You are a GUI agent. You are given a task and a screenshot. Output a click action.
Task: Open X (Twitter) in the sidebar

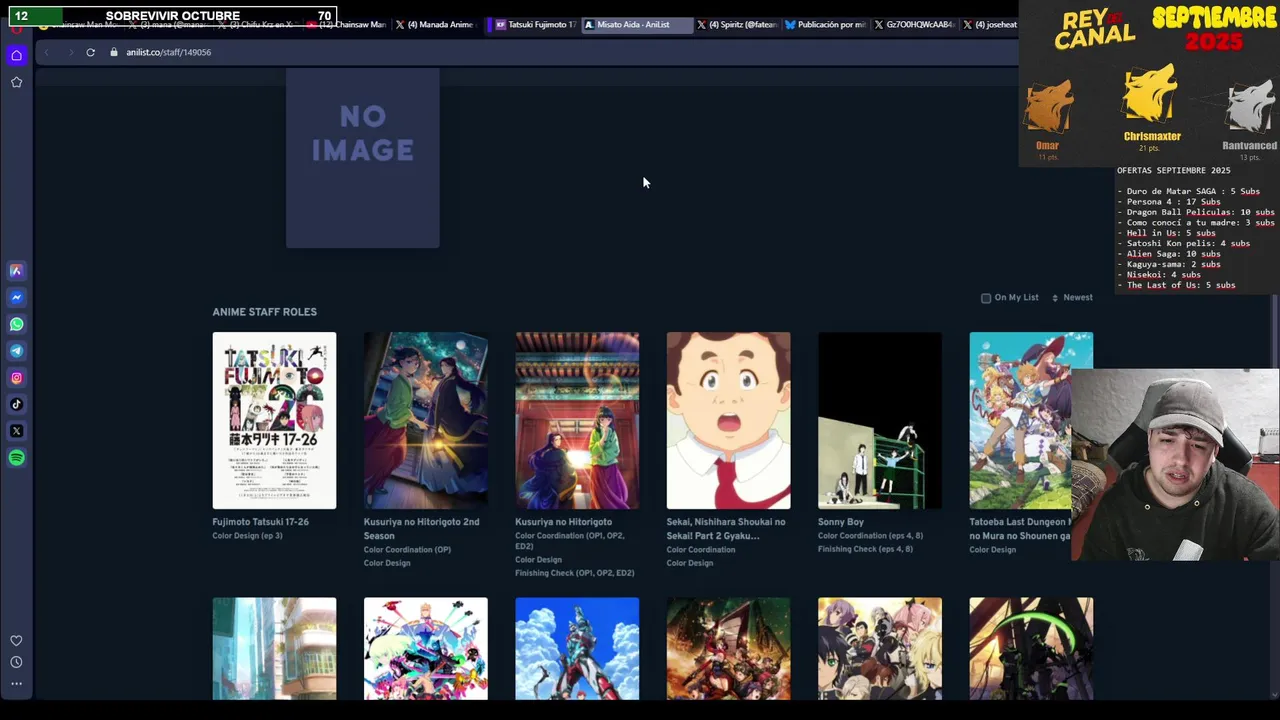click(x=16, y=431)
